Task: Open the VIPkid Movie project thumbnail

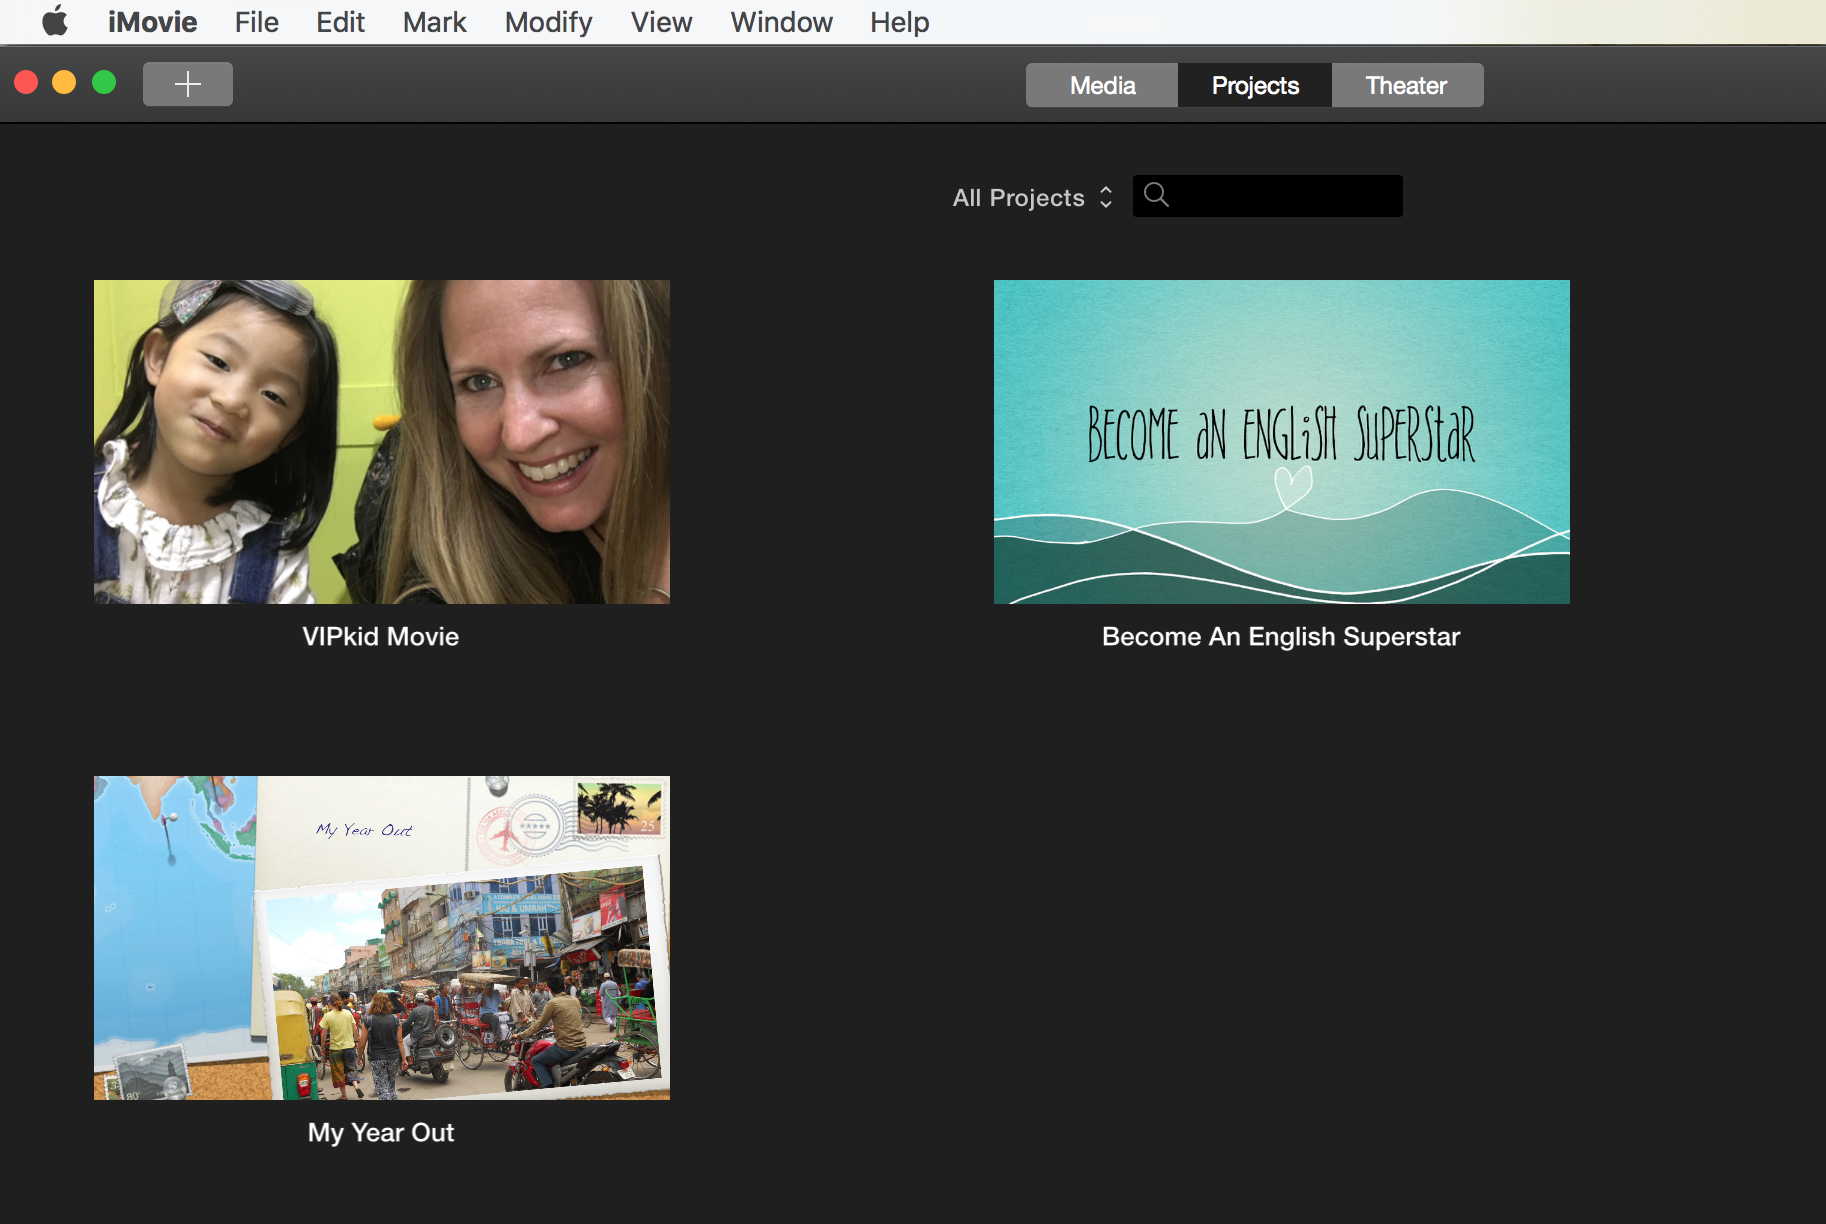Action: click(x=382, y=441)
